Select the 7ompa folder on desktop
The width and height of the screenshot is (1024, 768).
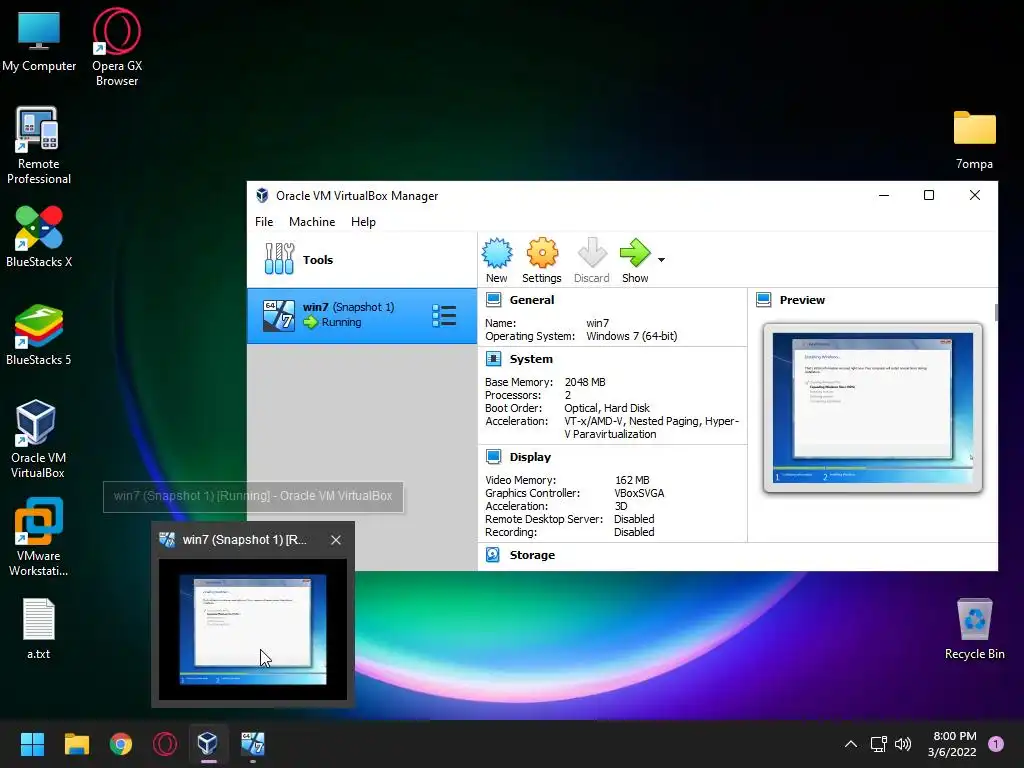tap(974, 140)
